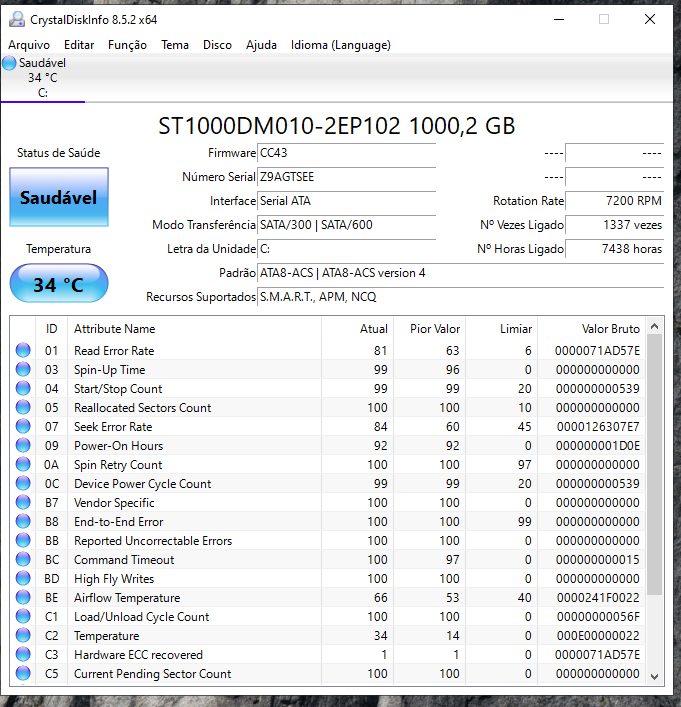This screenshot has height=707, width=681.
Task: Click the status circle for Current Pending Sector Count
Action: pyautogui.click(x=23, y=673)
